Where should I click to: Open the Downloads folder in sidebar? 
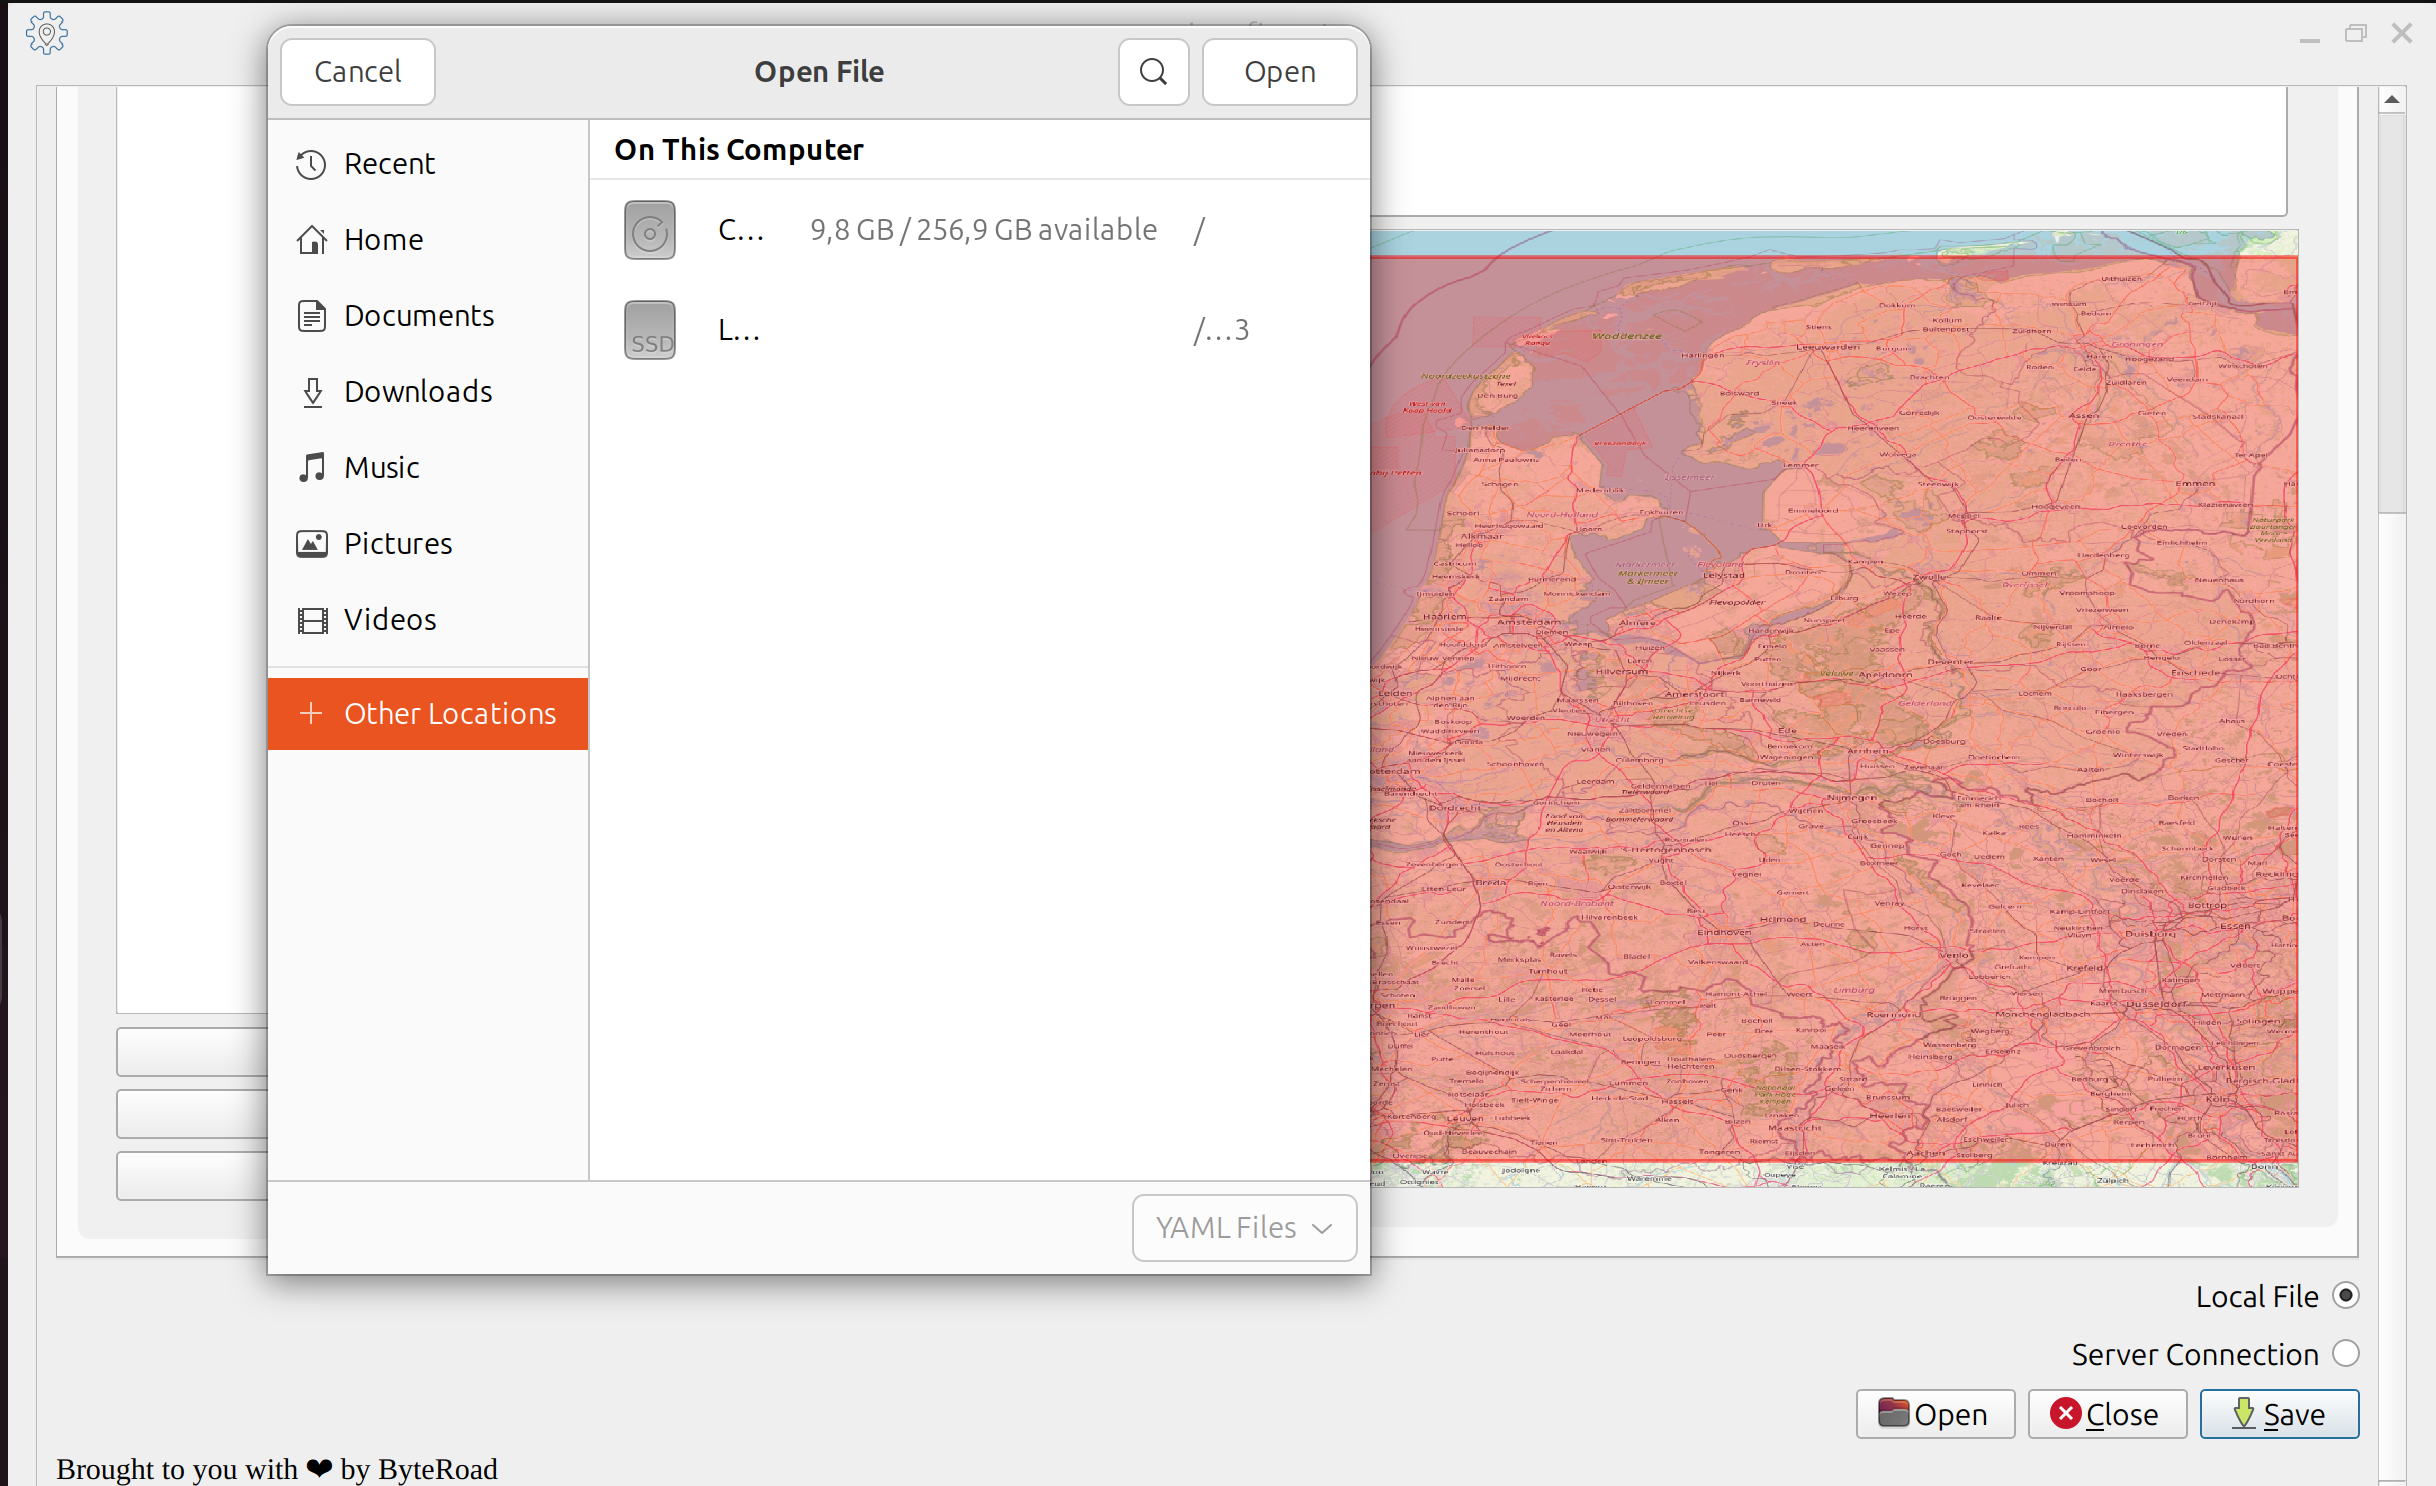click(418, 392)
